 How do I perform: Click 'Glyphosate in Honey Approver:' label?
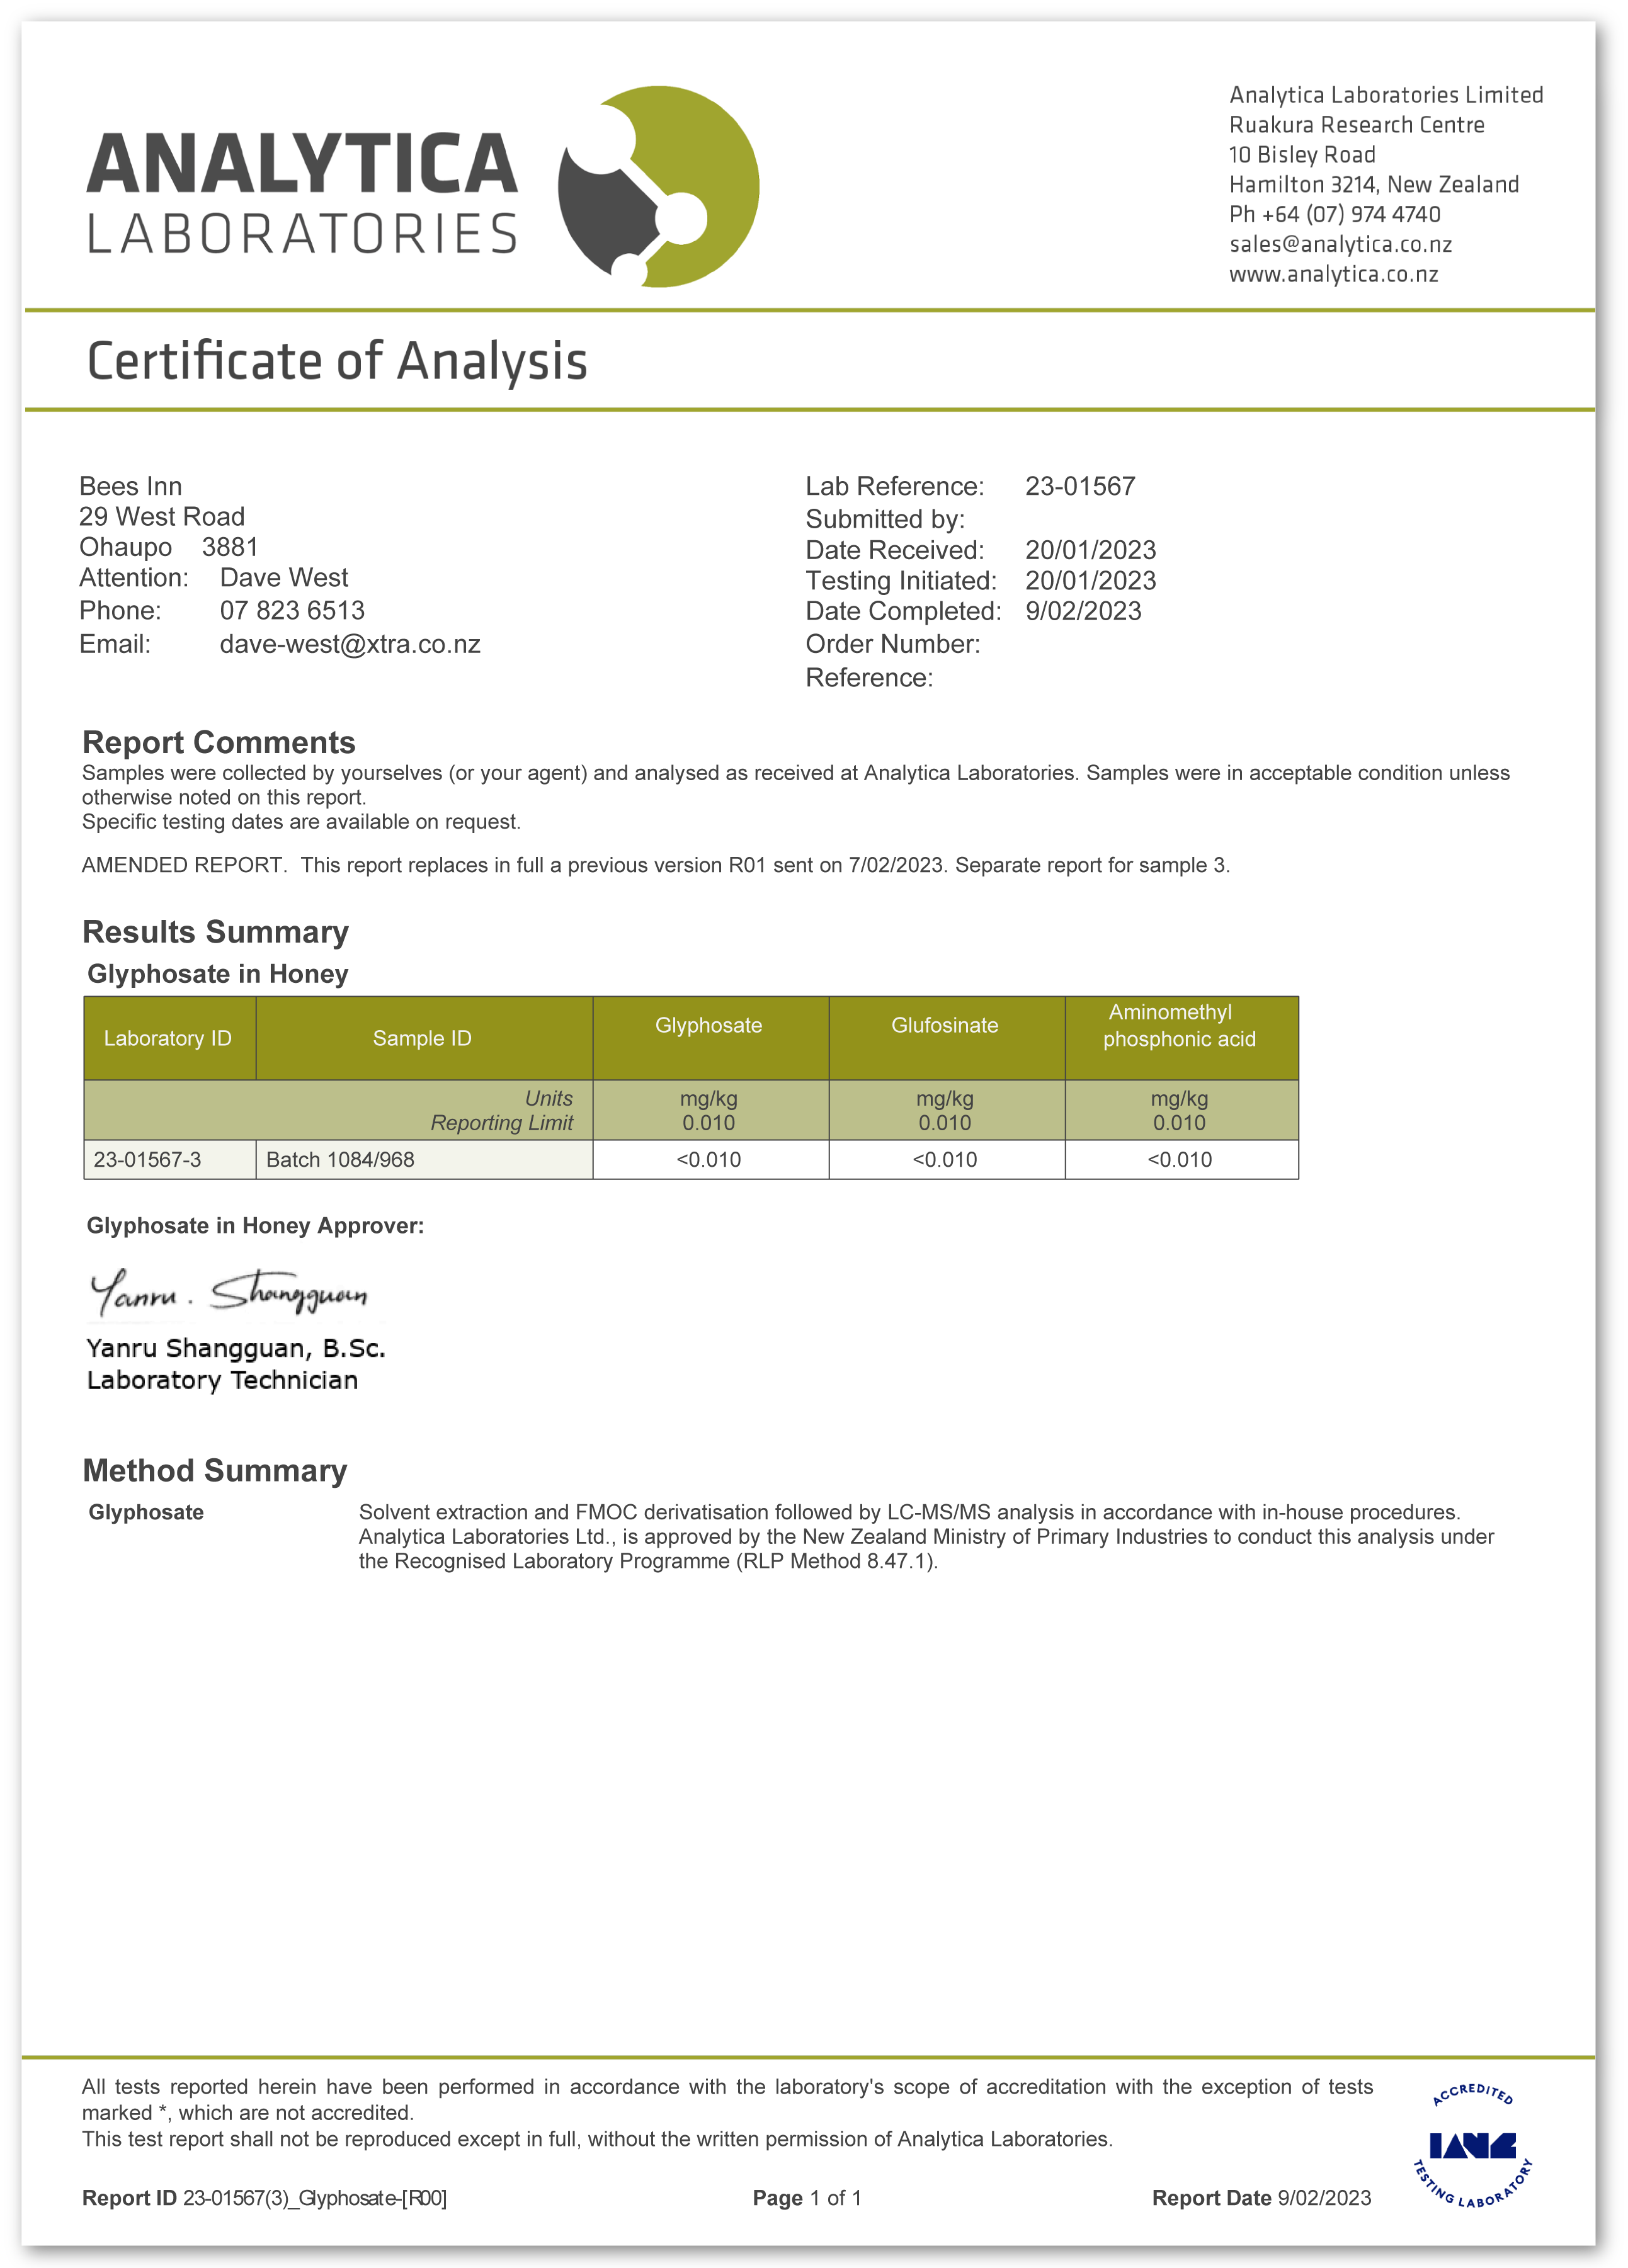pos(255,1227)
